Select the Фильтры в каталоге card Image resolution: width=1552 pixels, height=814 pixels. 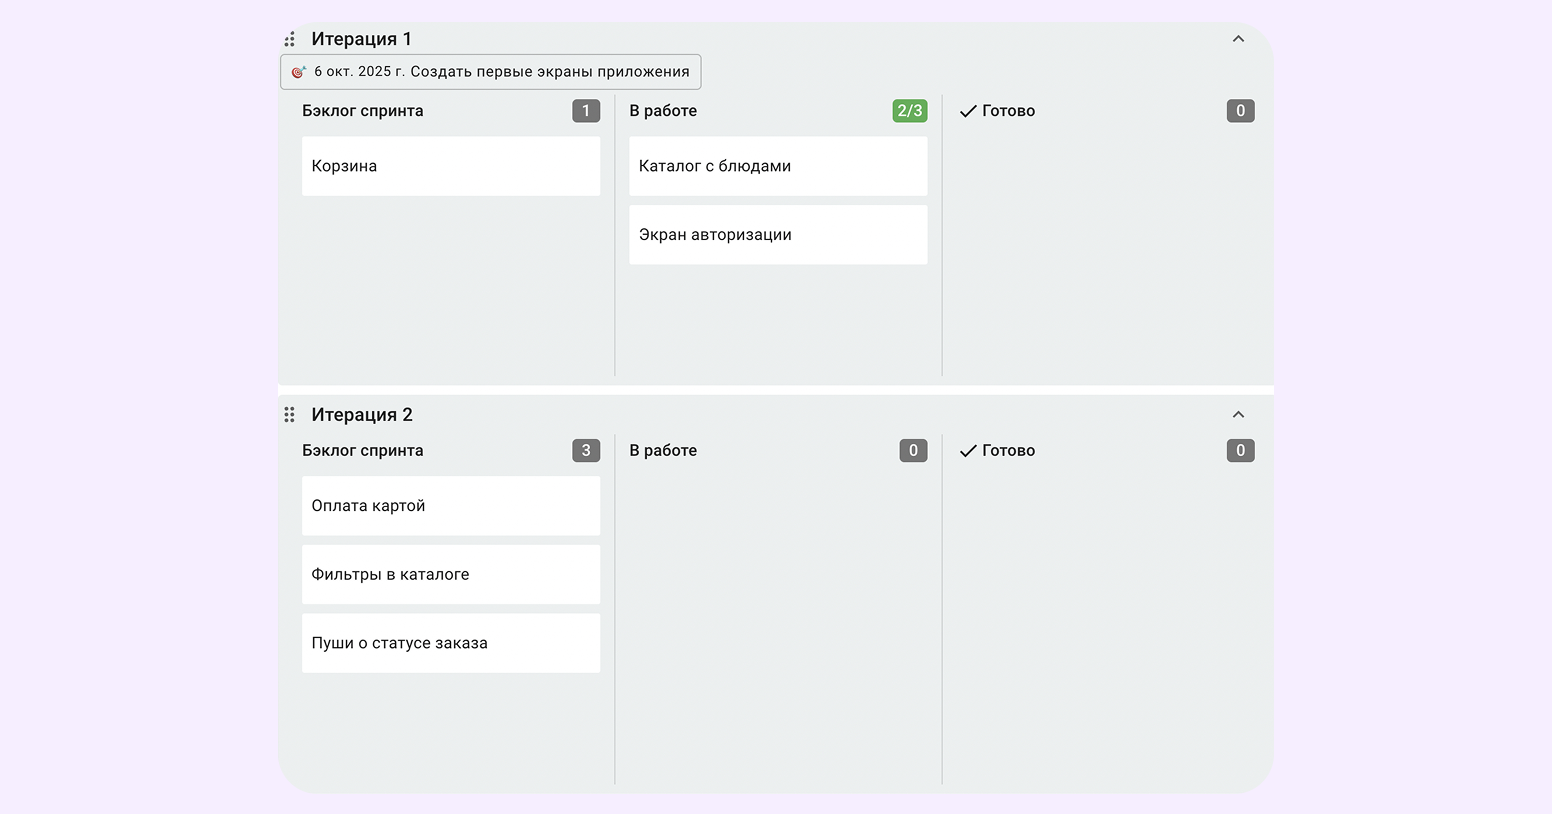[x=451, y=574]
